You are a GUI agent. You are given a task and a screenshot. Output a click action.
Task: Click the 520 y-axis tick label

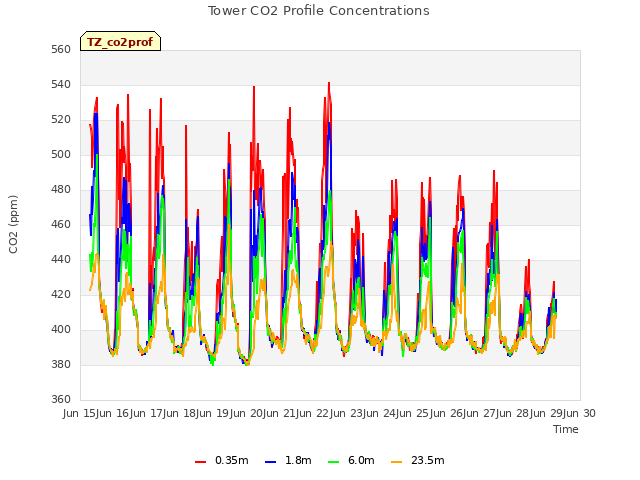(61, 120)
